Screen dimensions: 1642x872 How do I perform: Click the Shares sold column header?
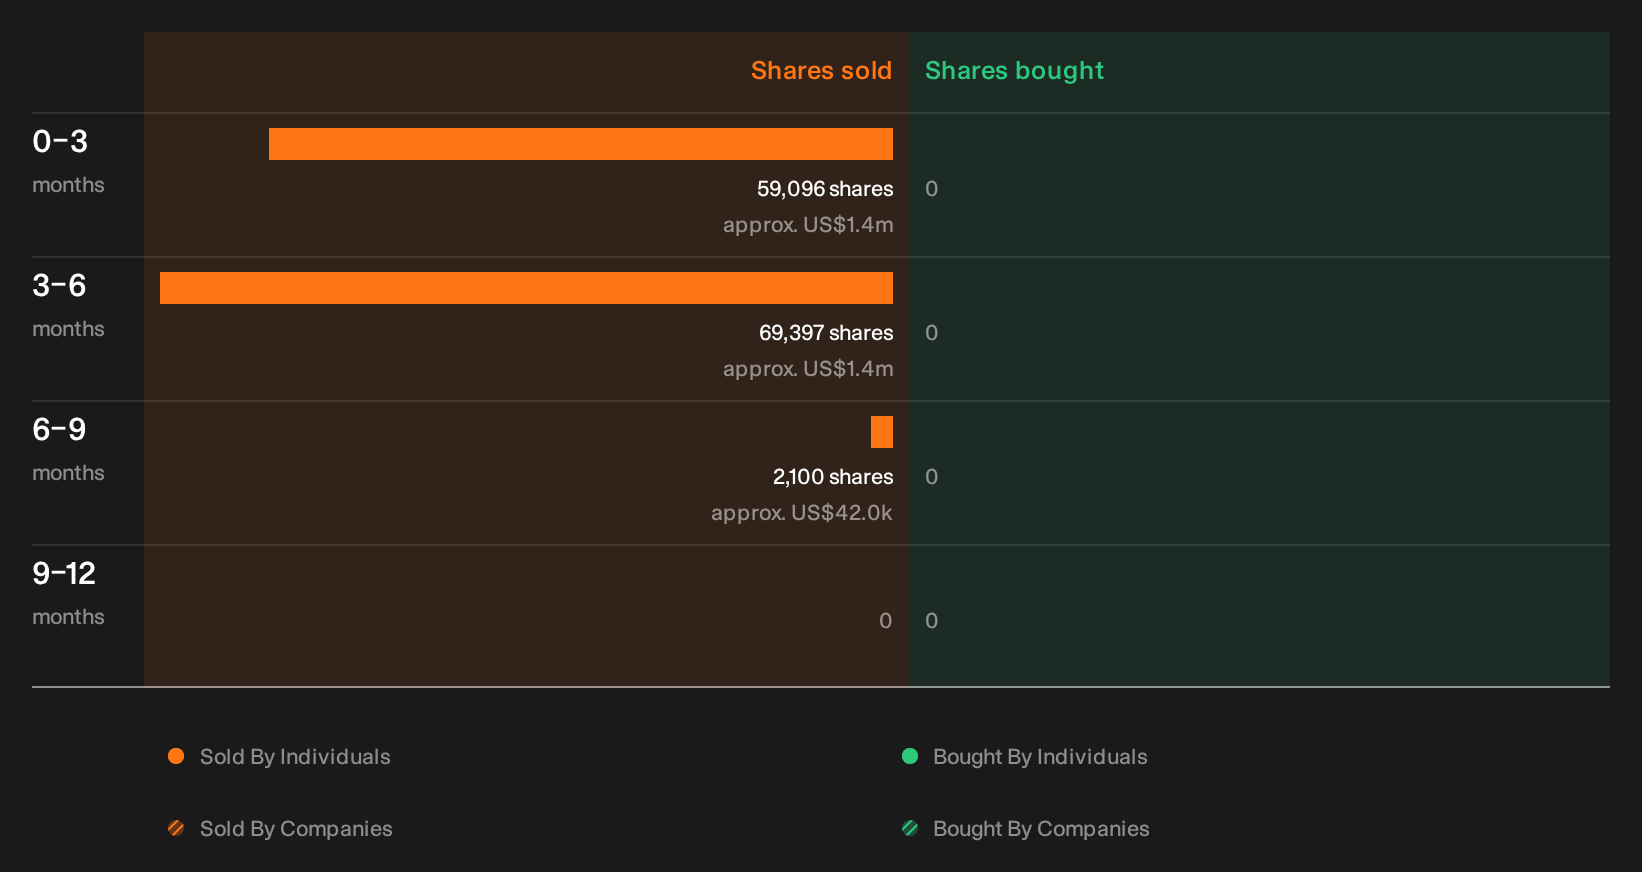click(x=821, y=71)
